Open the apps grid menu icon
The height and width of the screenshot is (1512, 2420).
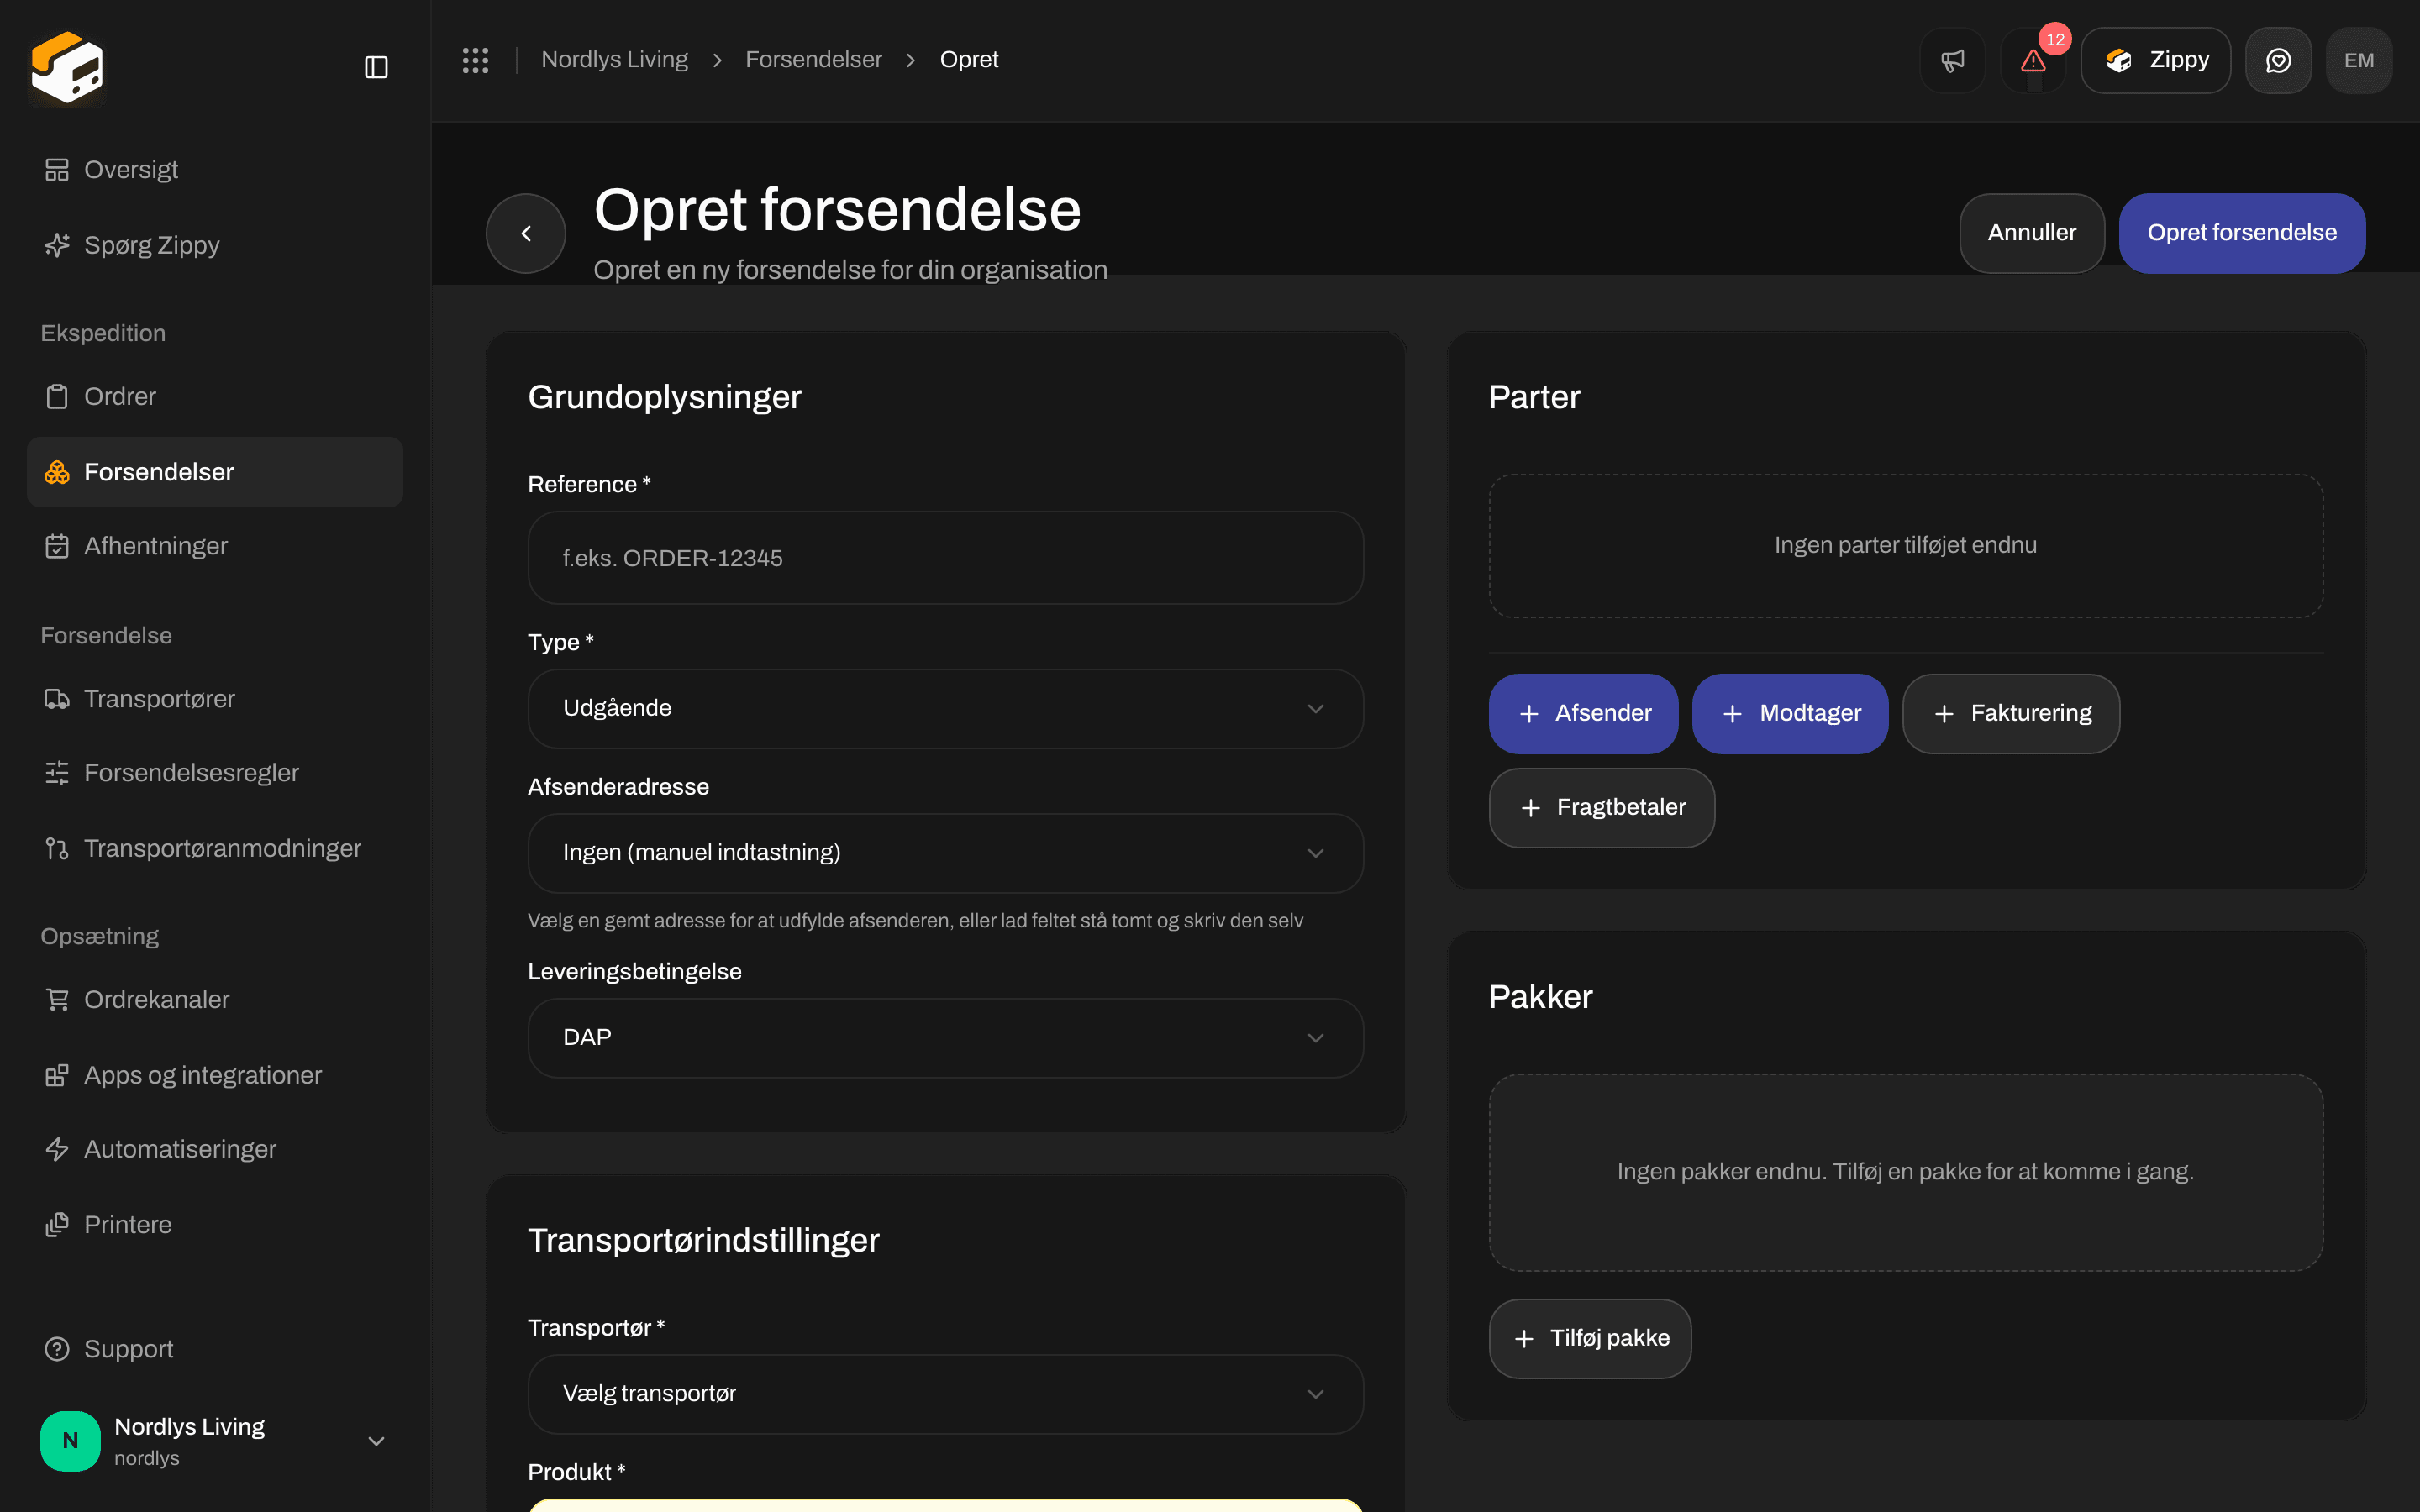(475, 60)
